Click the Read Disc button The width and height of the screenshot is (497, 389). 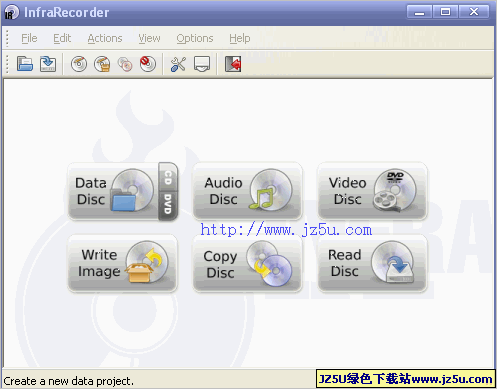(x=372, y=263)
